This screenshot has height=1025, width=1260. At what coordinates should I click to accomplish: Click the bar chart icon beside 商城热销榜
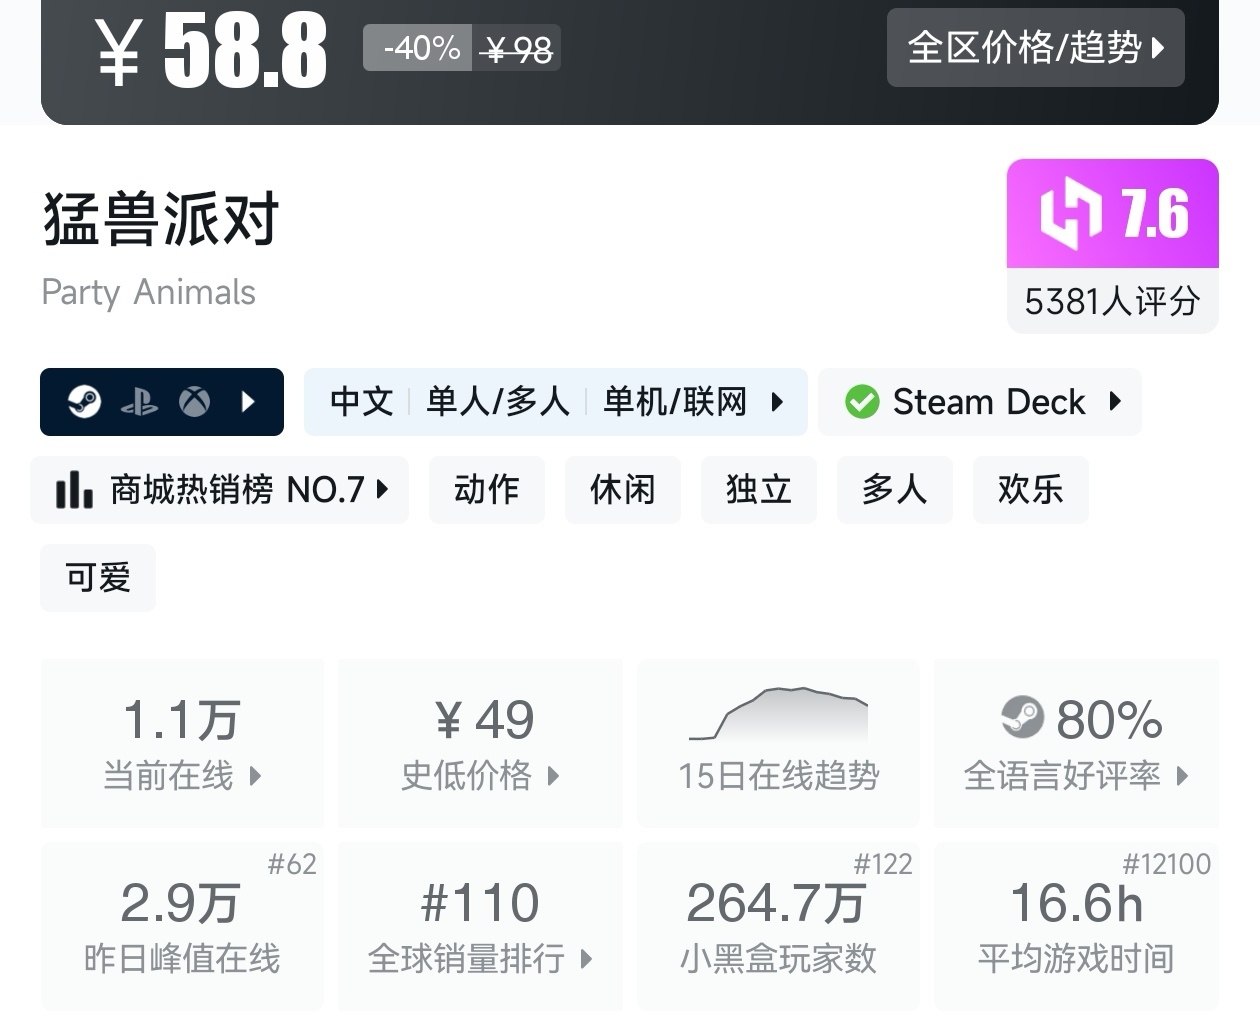click(74, 490)
